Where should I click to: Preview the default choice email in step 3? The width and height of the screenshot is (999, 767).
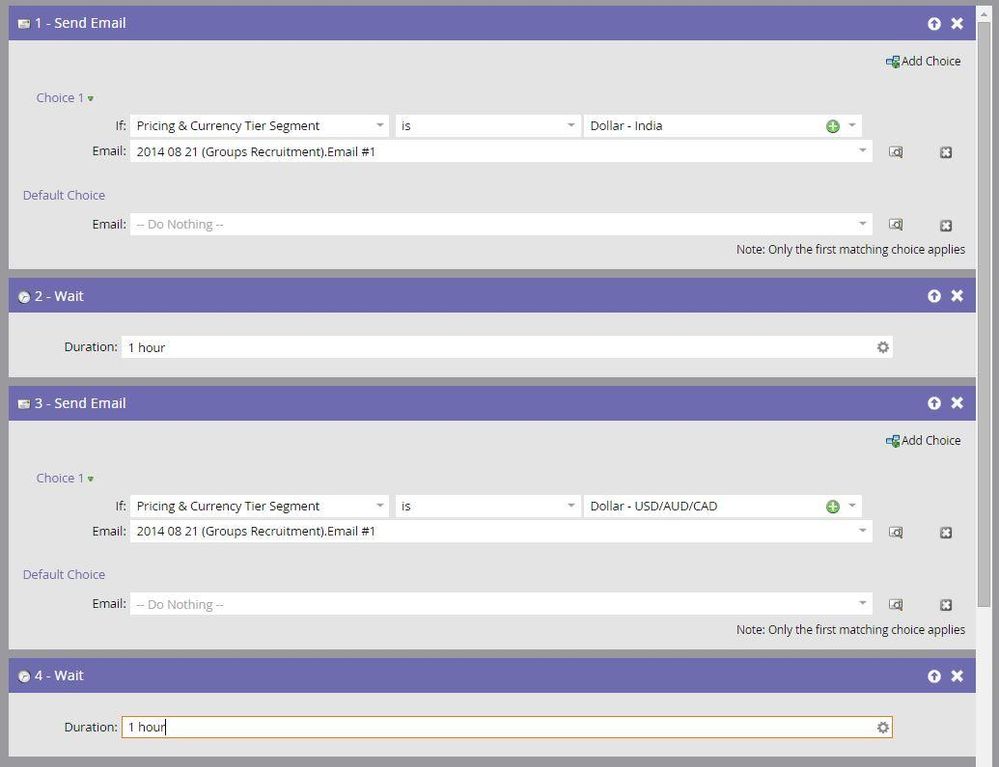(896, 604)
